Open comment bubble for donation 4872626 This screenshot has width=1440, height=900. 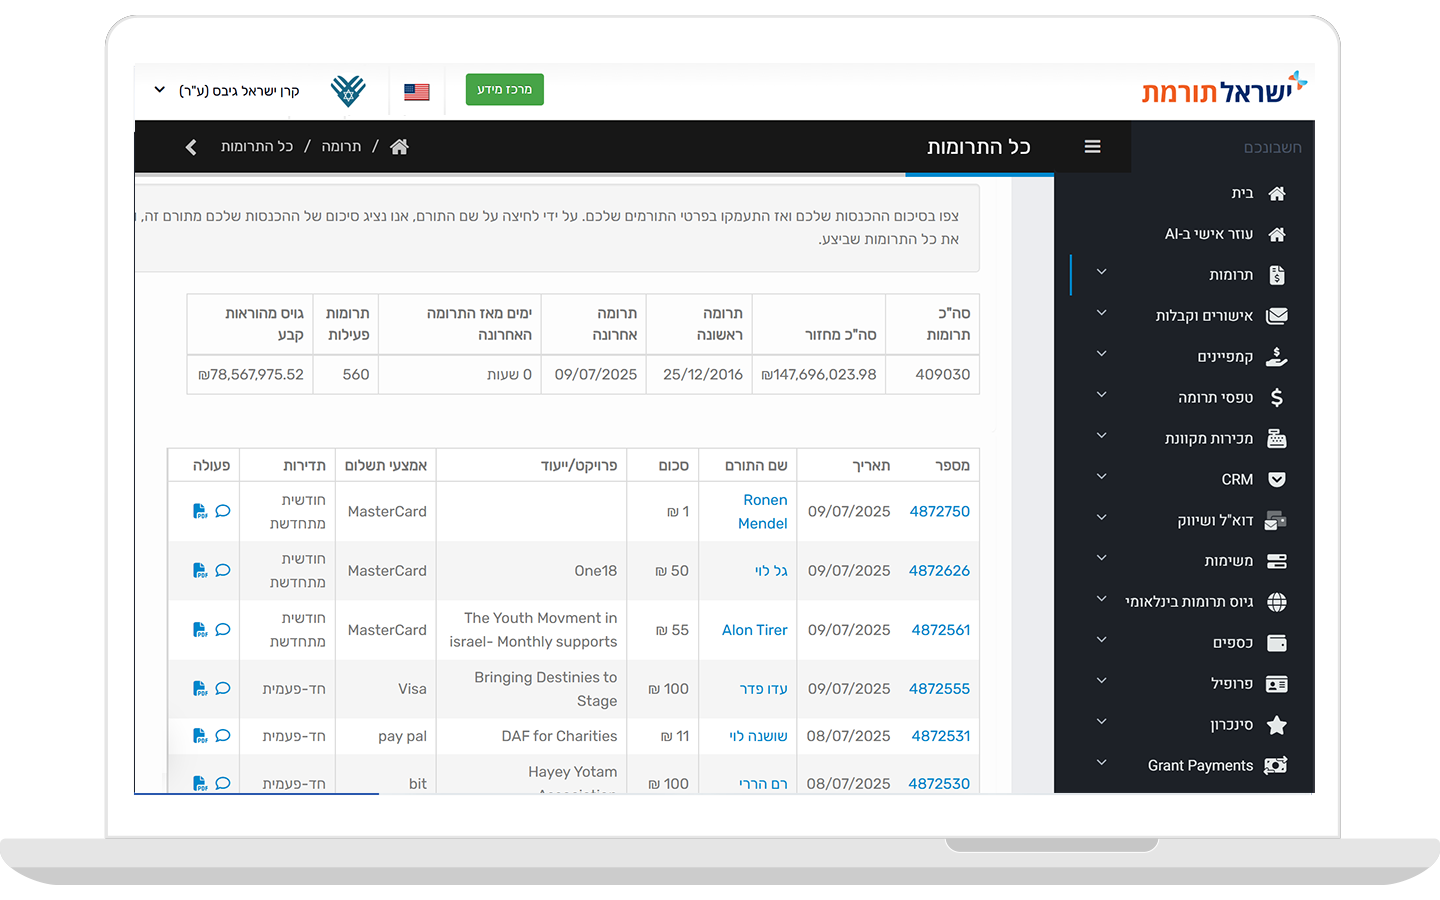pos(223,570)
